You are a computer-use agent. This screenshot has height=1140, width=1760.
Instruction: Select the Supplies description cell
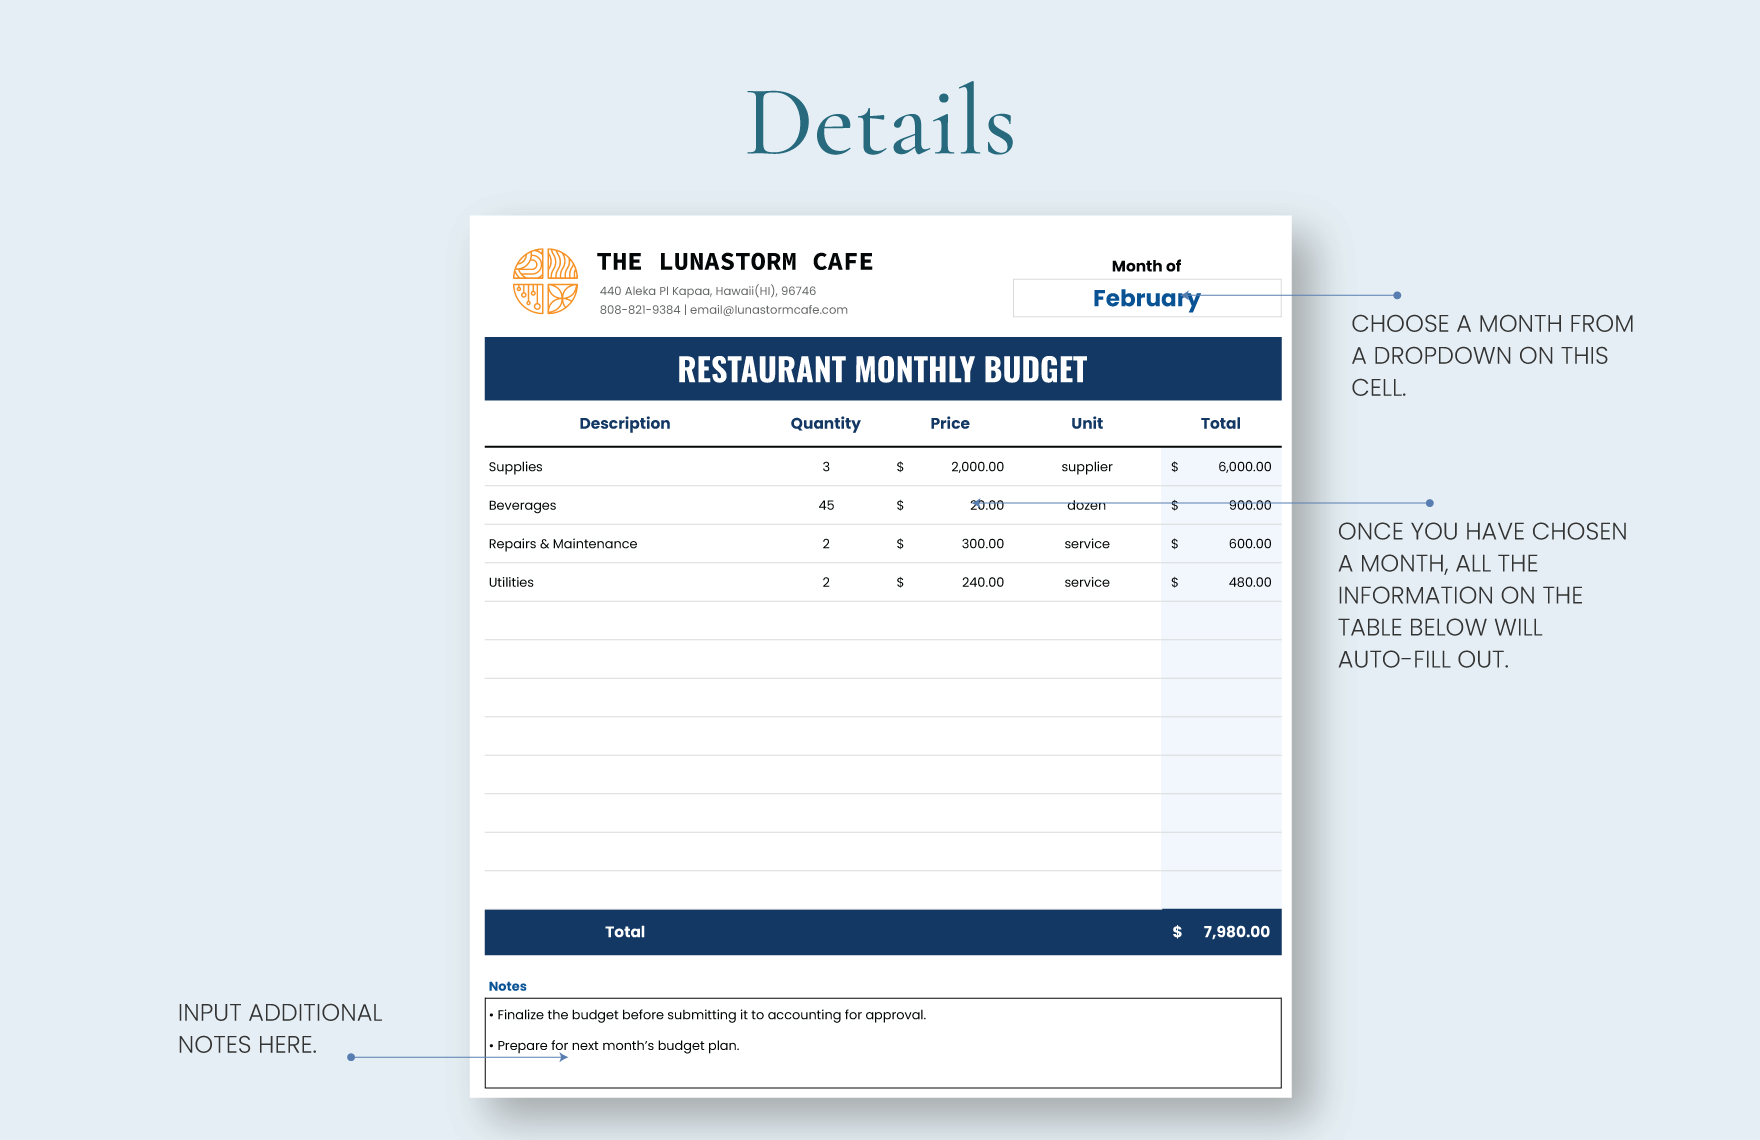pyautogui.click(x=515, y=467)
